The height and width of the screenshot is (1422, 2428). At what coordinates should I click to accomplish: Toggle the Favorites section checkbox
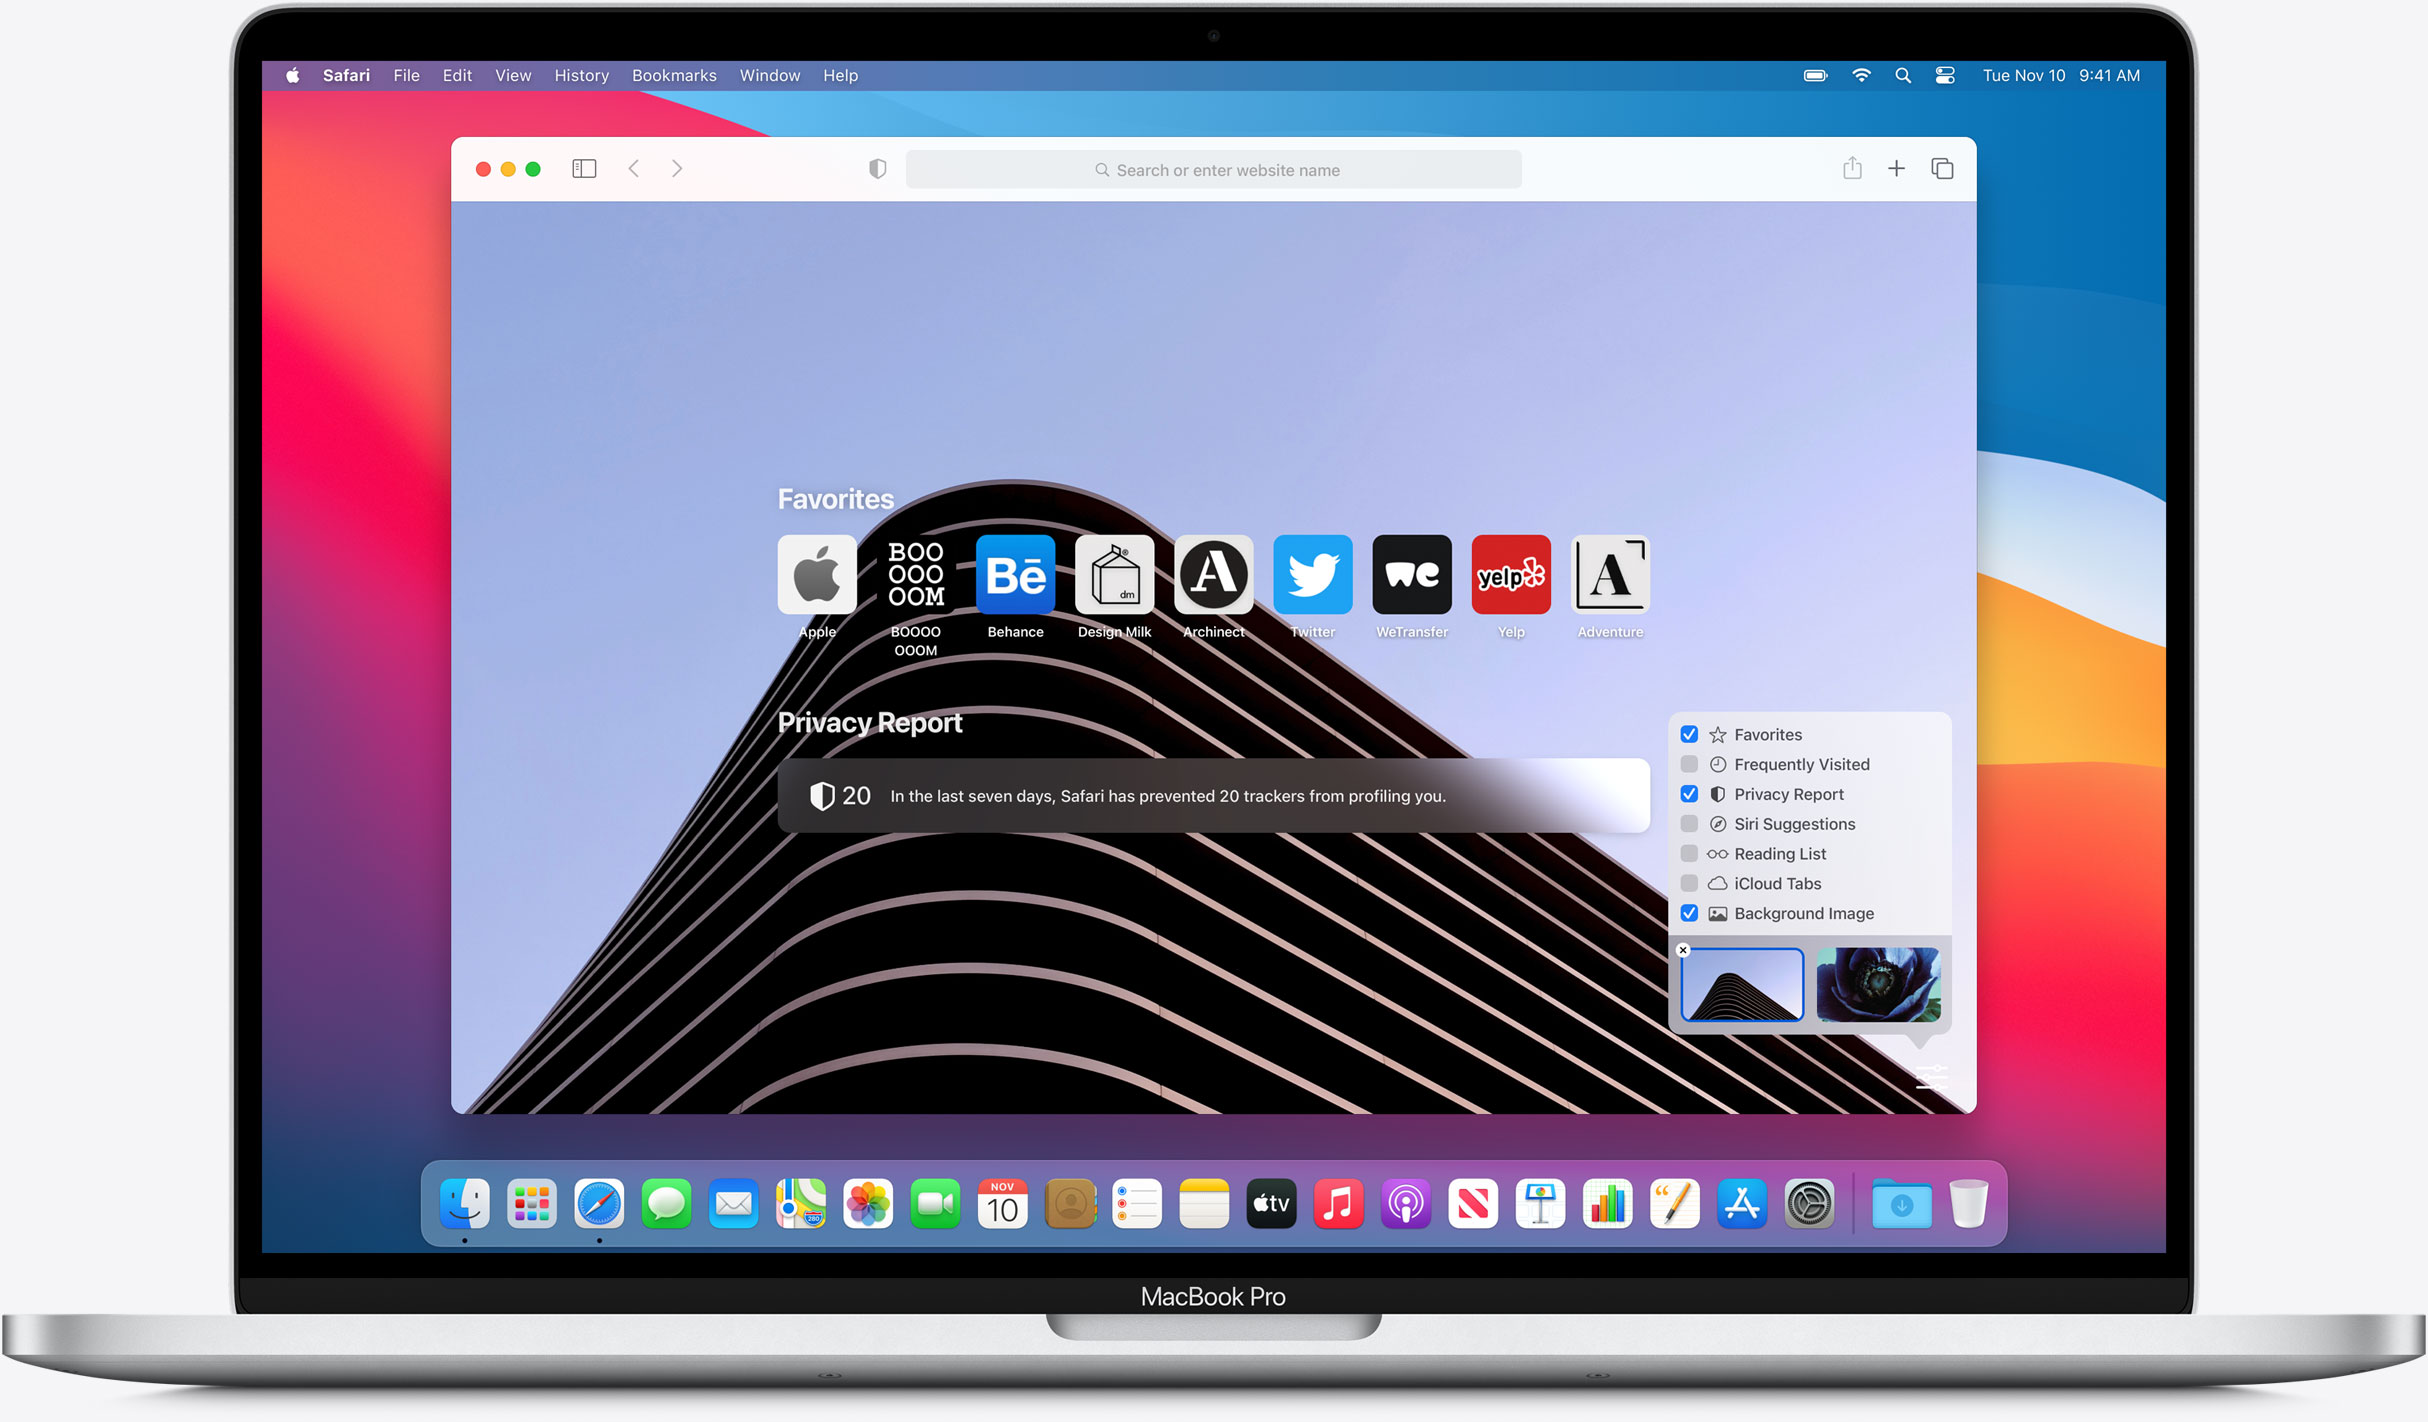pos(1689,733)
